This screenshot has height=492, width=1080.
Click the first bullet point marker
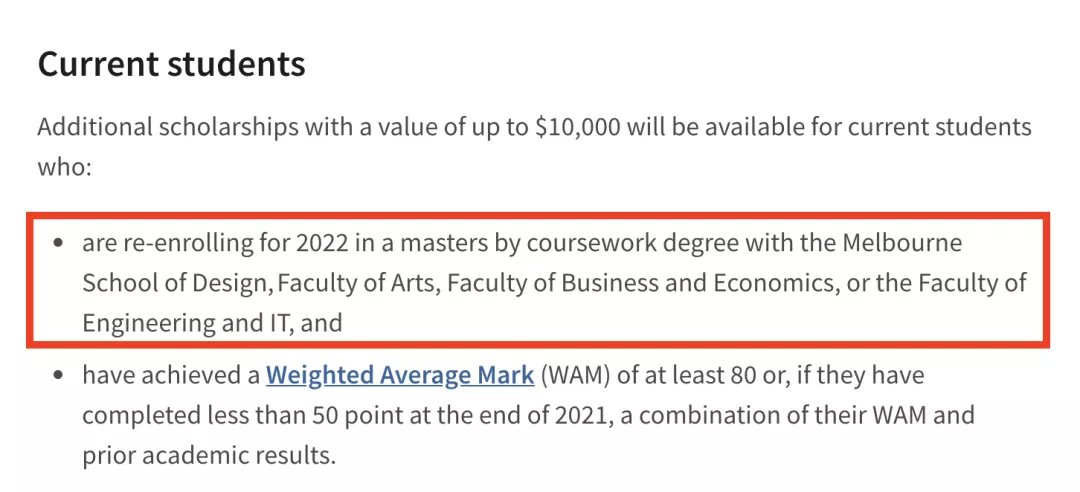(x=59, y=243)
